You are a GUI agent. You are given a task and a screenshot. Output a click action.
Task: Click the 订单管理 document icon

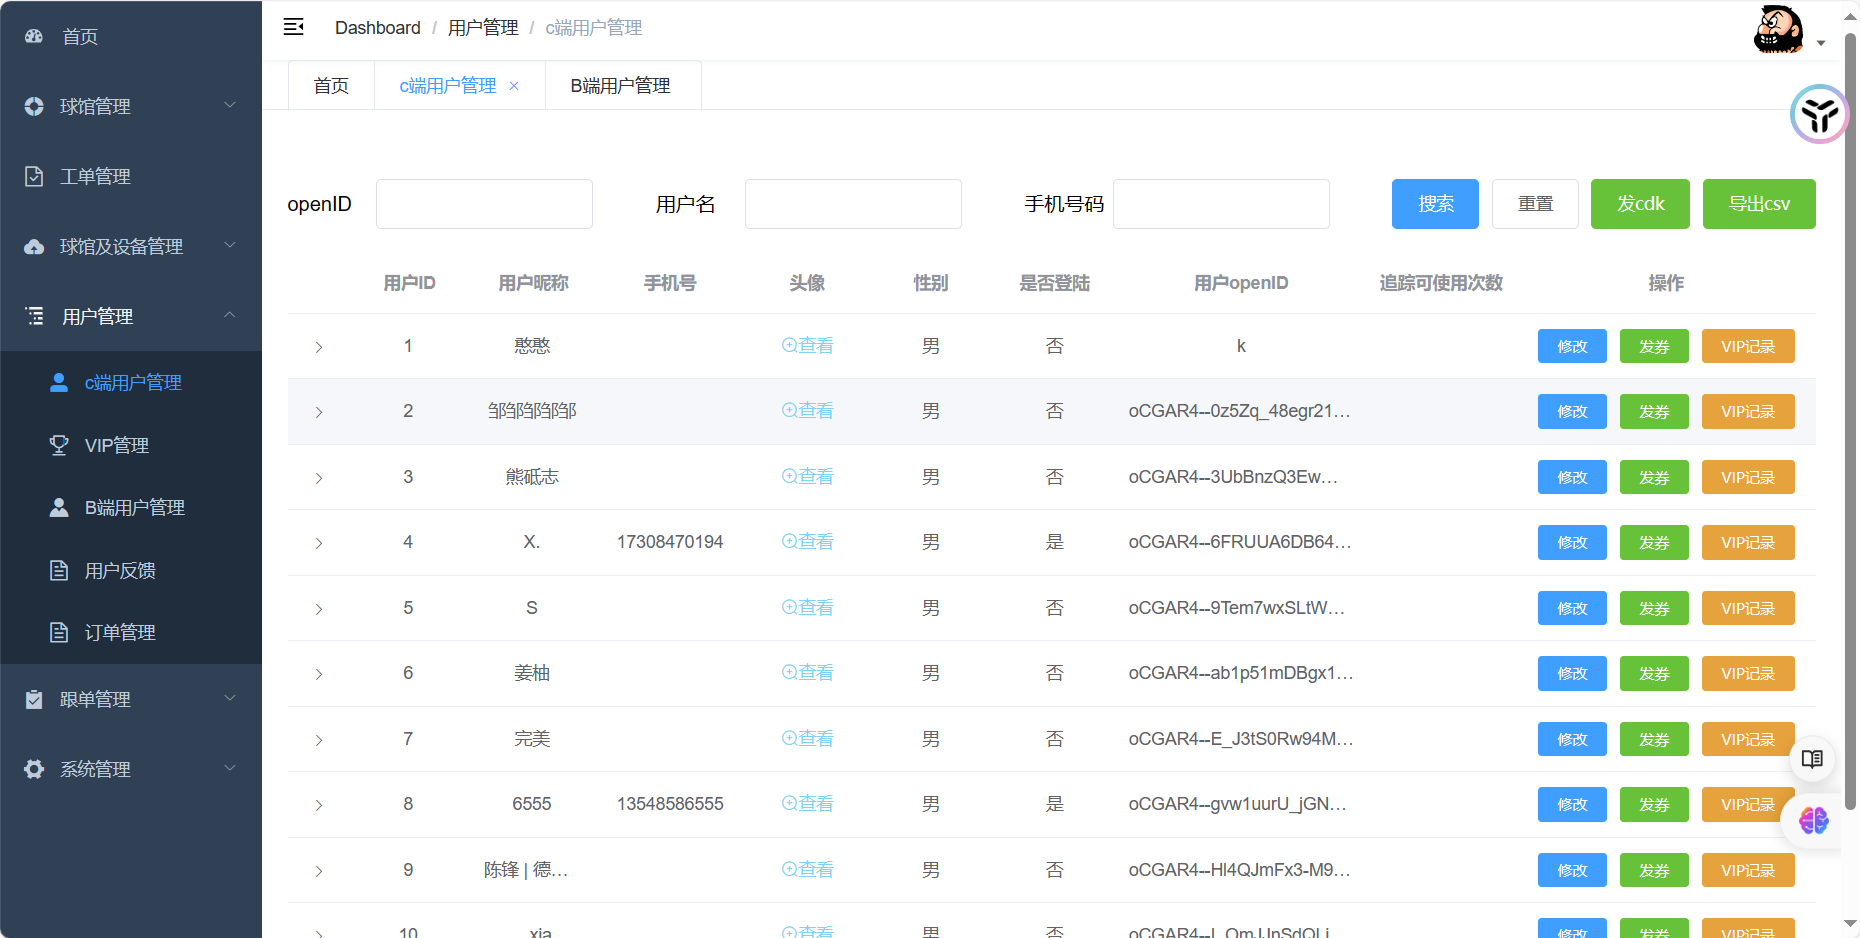59,632
